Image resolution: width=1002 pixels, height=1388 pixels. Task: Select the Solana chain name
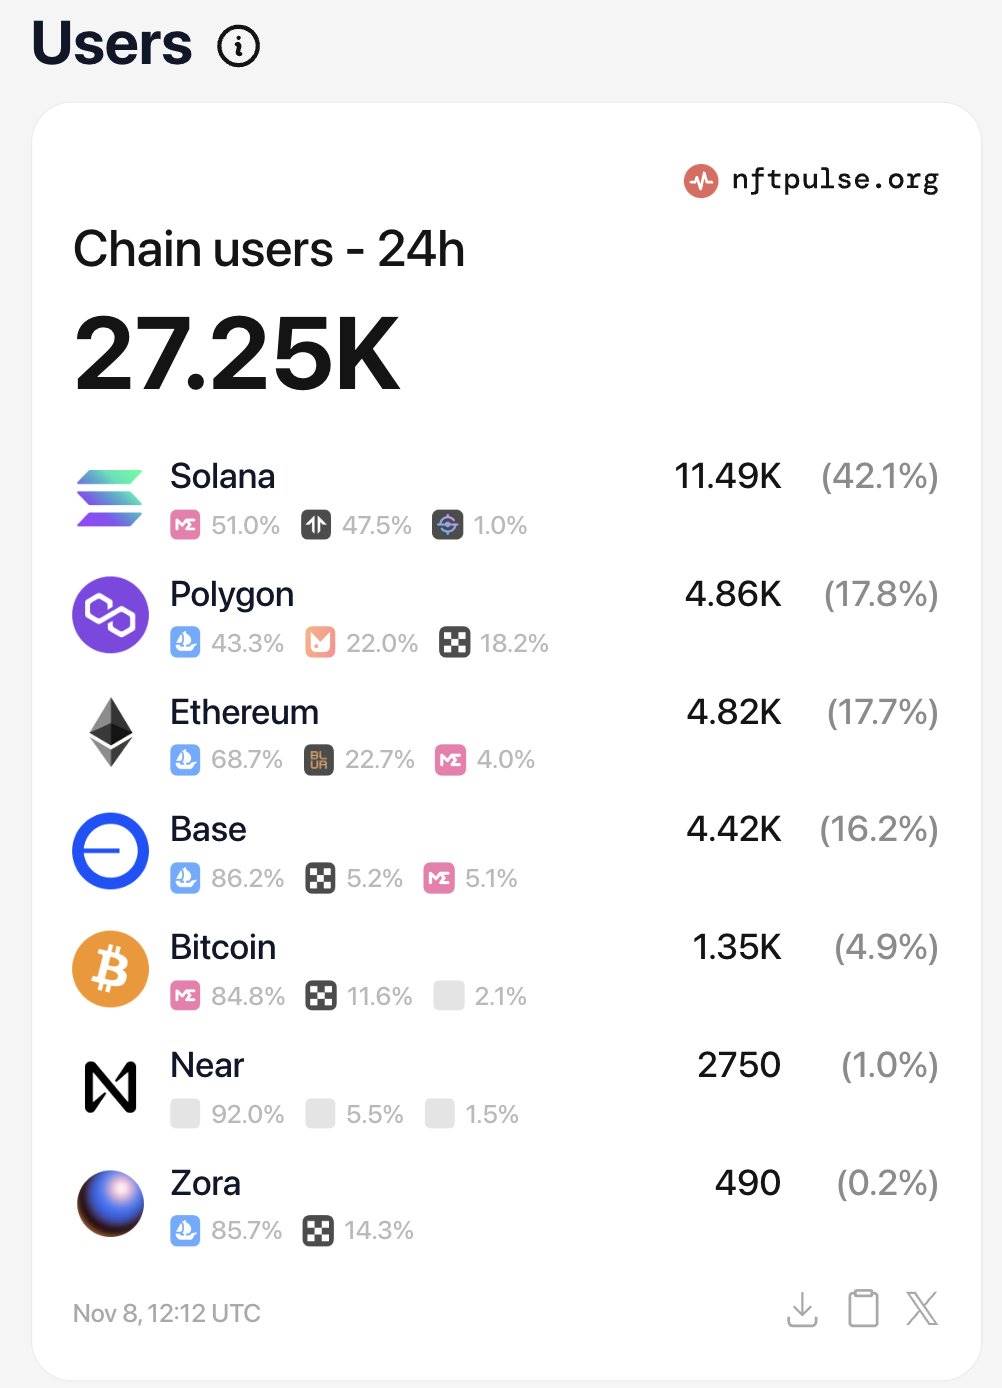click(x=222, y=476)
